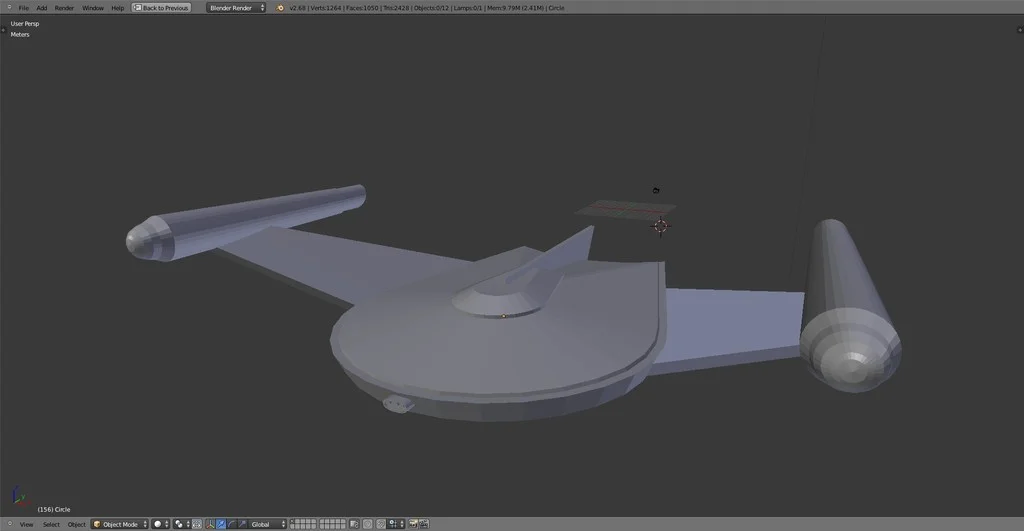The image size is (1024, 531).
Task: Toggle the 3D manipulator widget
Action: click(x=210, y=524)
